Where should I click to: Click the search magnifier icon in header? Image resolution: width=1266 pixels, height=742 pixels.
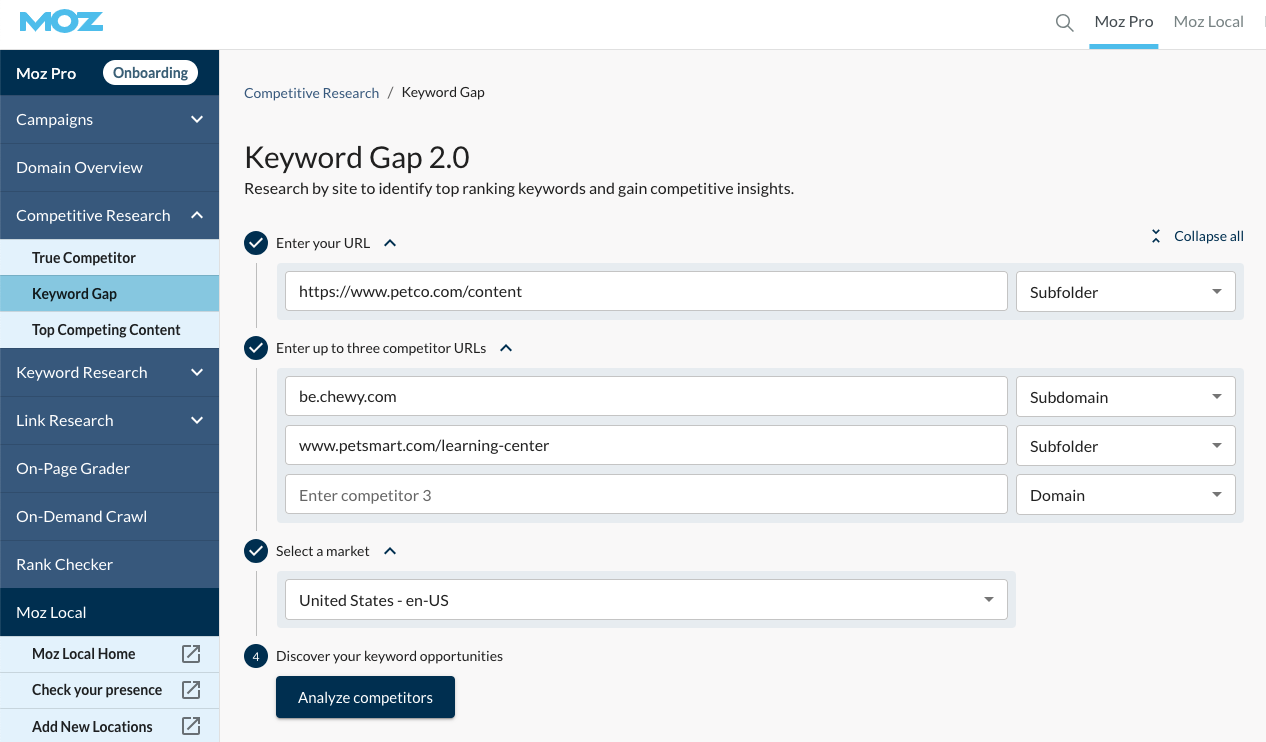(x=1065, y=22)
